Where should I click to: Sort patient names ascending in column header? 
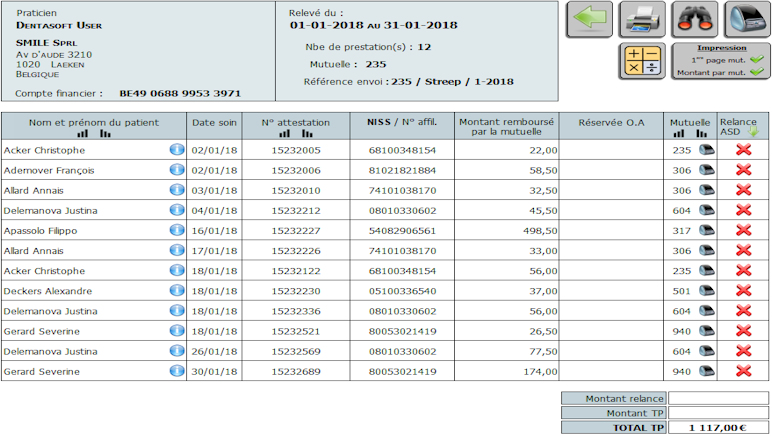coord(84,133)
